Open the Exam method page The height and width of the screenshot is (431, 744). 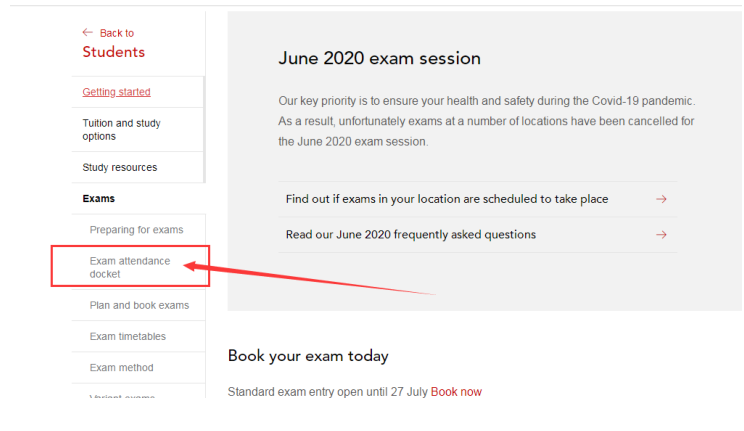pyautogui.click(x=122, y=368)
